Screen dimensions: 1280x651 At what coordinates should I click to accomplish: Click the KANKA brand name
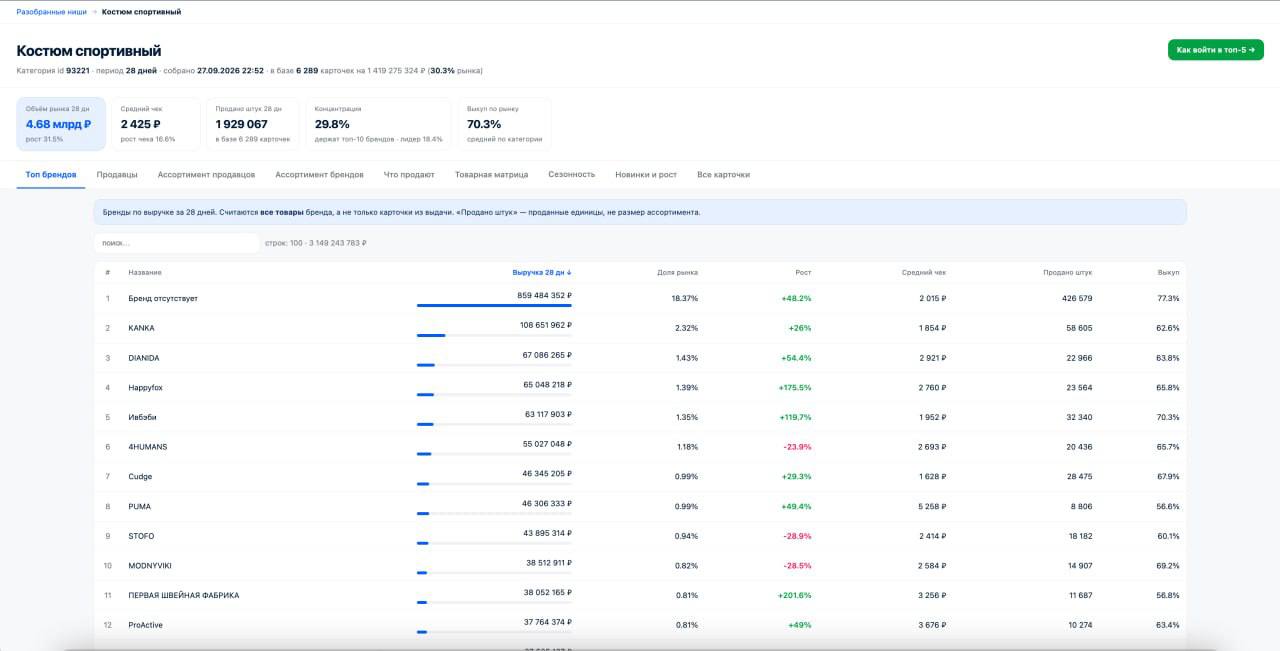[141, 328]
